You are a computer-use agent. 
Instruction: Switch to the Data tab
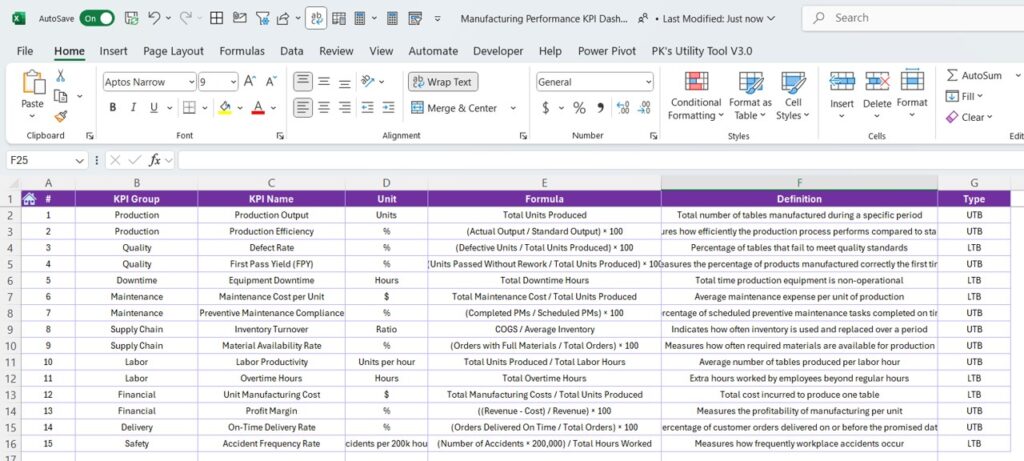[292, 51]
